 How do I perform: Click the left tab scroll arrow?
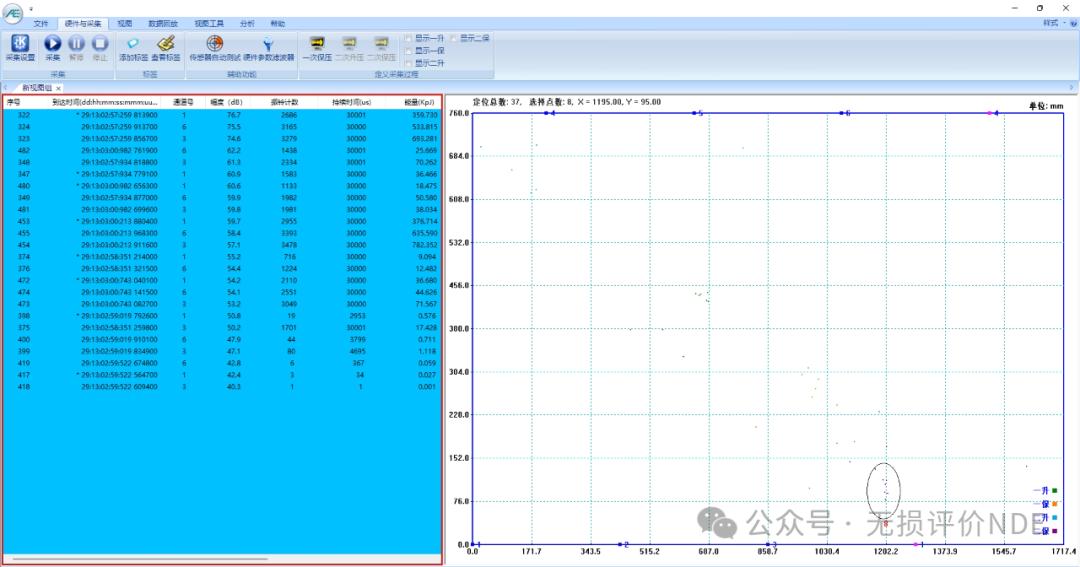pyautogui.click(x=6, y=87)
